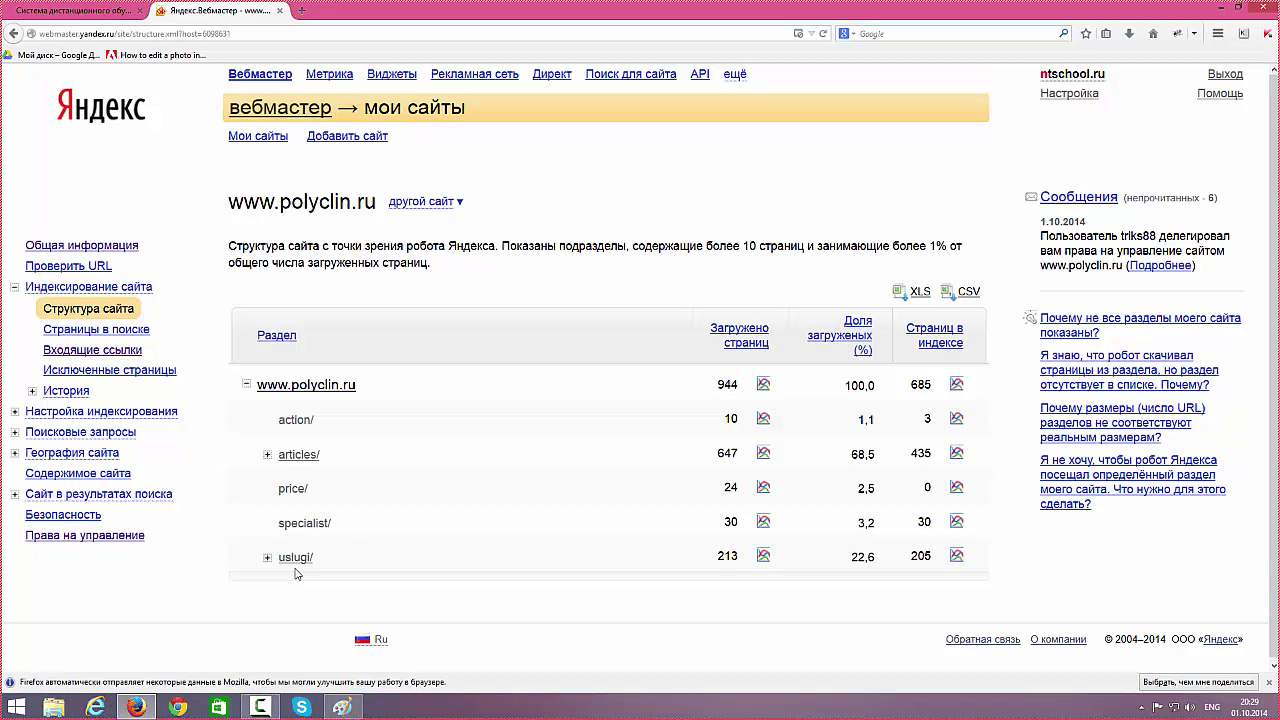Click the Google search field

(x=955, y=33)
